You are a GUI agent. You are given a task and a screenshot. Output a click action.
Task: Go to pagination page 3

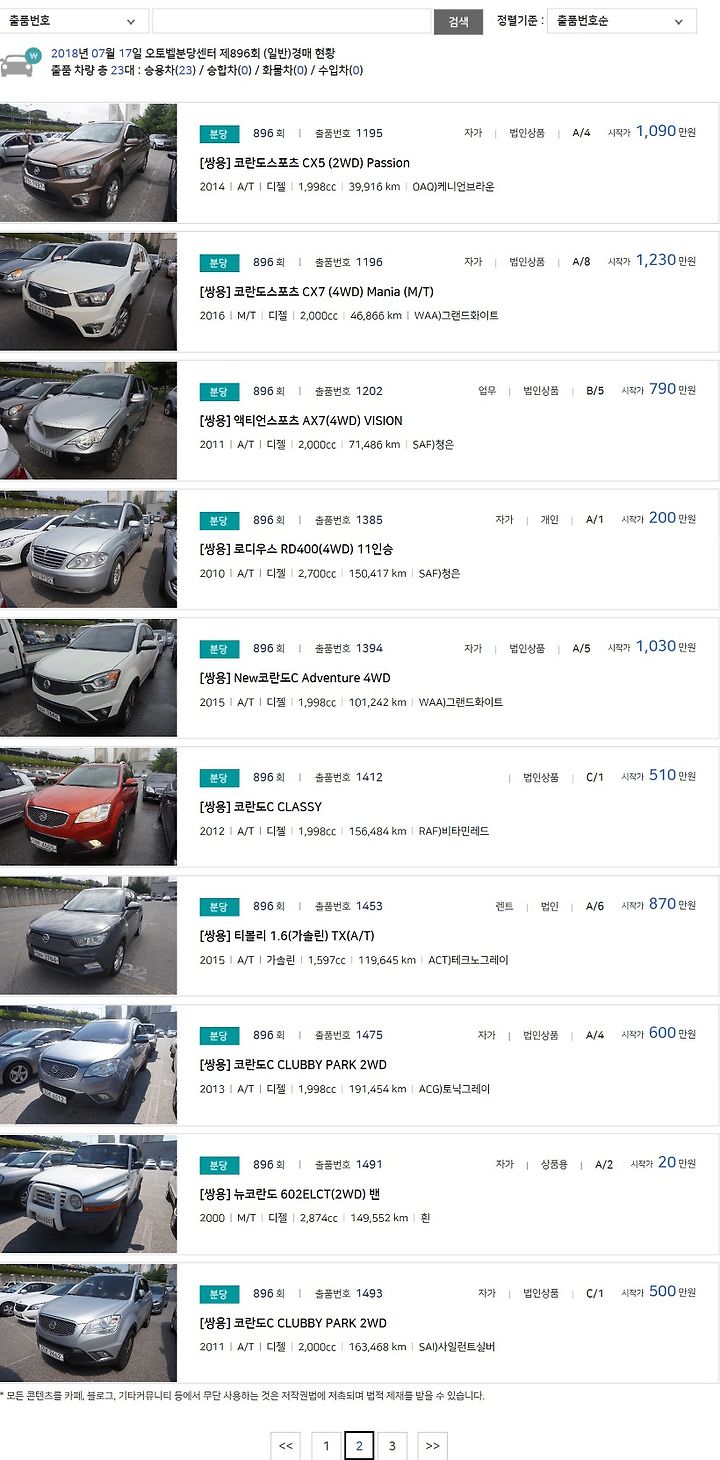tap(392, 1446)
